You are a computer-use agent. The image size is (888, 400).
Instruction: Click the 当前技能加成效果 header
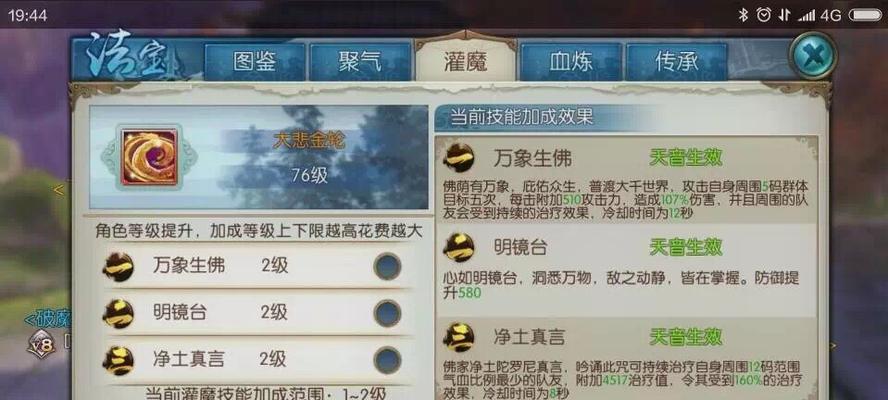click(x=521, y=117)
